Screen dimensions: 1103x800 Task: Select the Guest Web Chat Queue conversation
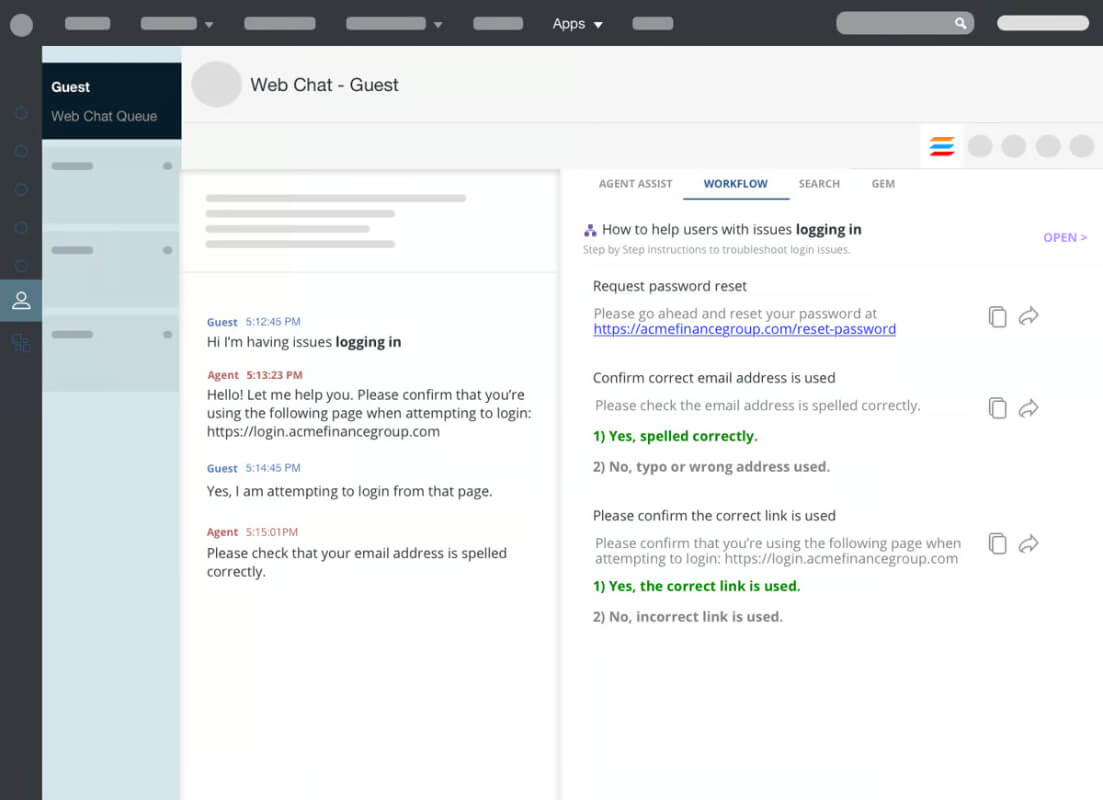[112, 101]
